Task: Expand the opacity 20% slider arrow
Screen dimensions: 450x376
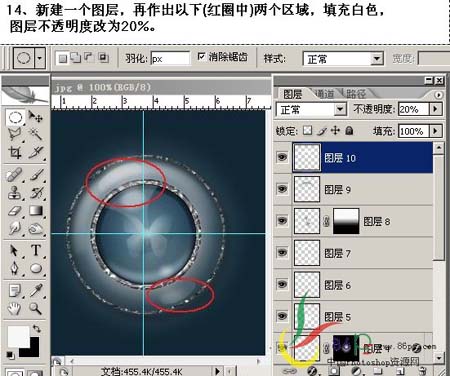Action: pyautogui.click(x=435, y=109)
